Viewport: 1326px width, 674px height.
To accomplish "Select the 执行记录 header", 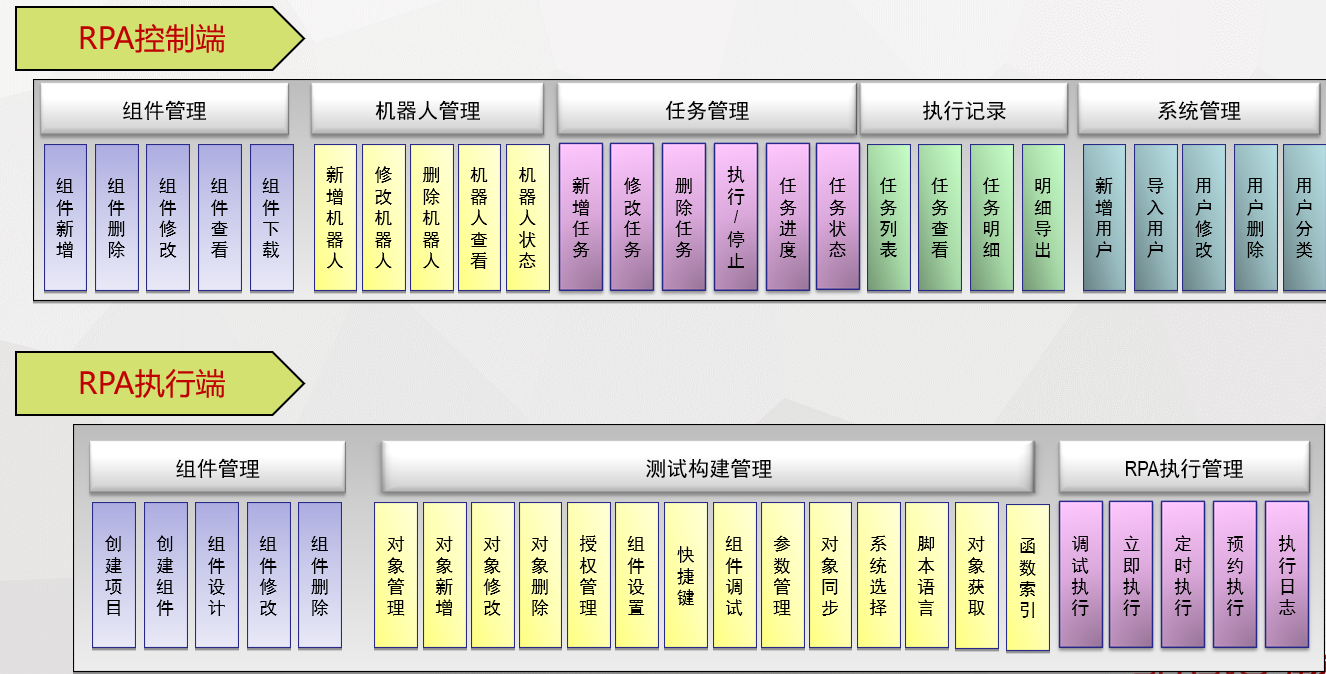I will [964, 110].
